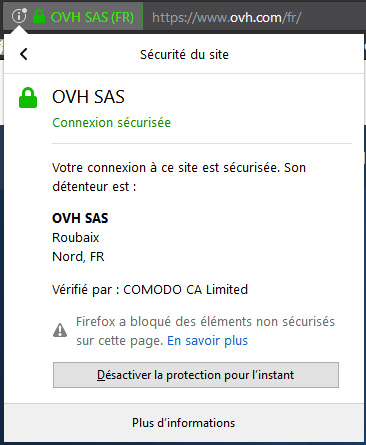Image resolution: width=366 pixels, height=445 pixels.
Task: Click the sentence 'Votre connexion à ce site est sécurisée'
Action: coord(166,167)
